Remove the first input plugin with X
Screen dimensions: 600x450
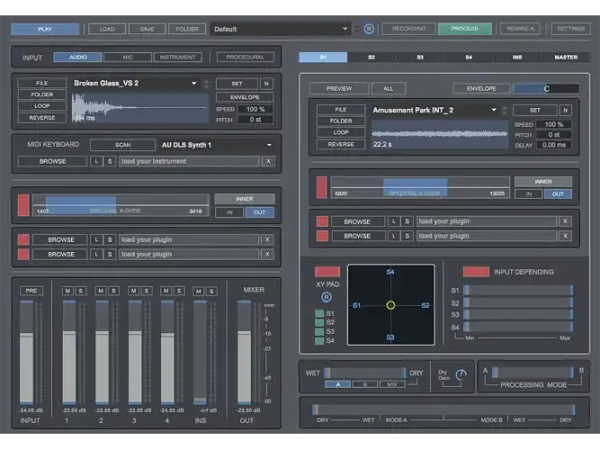point(267,240)
